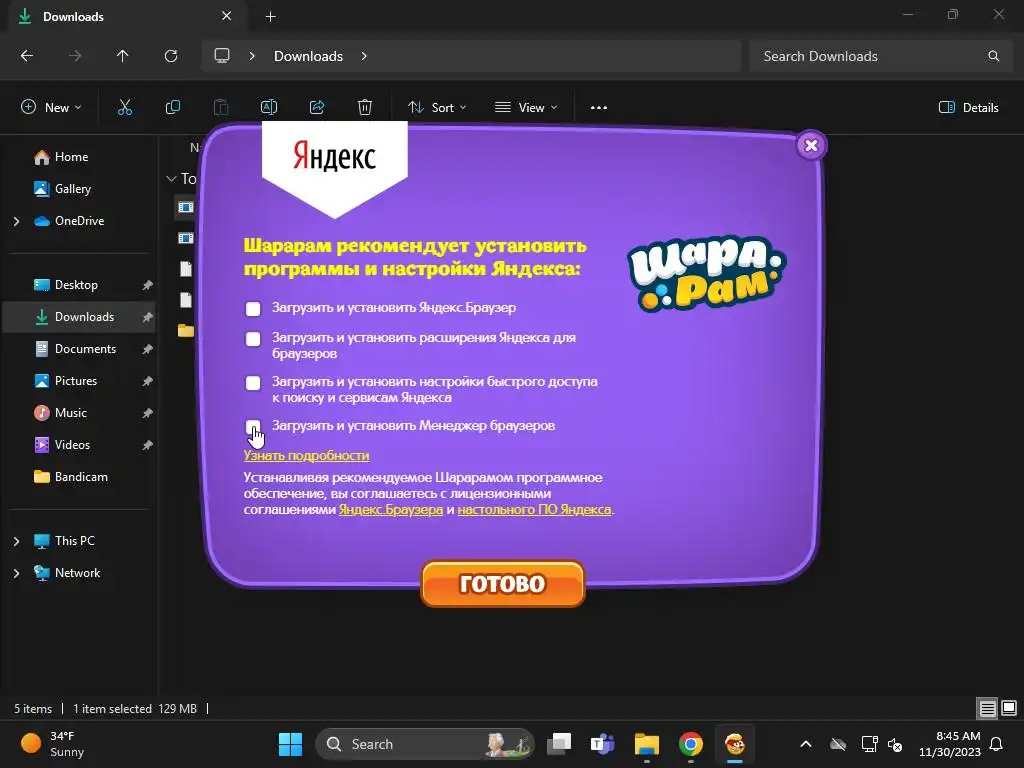The image size is (1024, 768).
Task: Click the Cut scissors icon
Action: (125, 108)
